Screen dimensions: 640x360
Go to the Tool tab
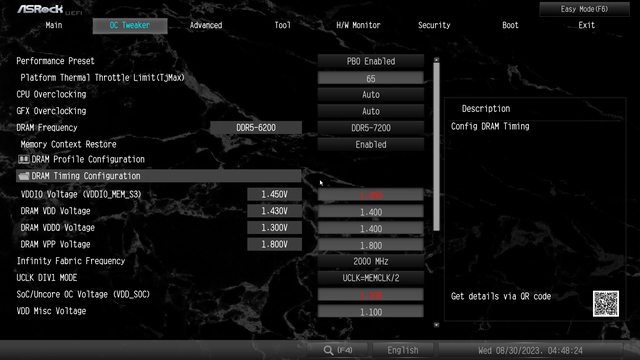[x=282, y=25]
